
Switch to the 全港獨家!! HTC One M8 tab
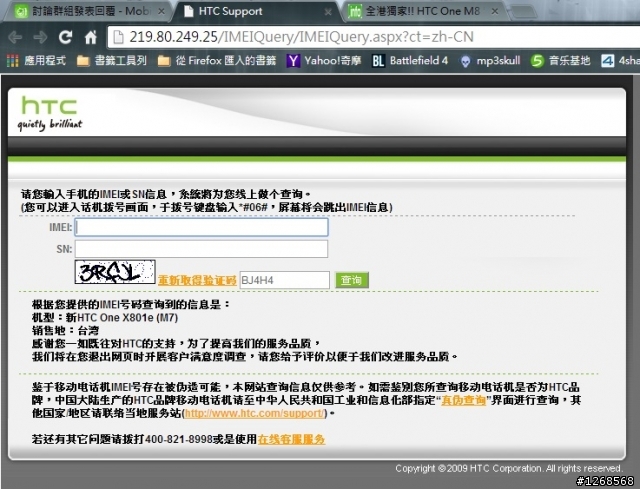point(422,11)
